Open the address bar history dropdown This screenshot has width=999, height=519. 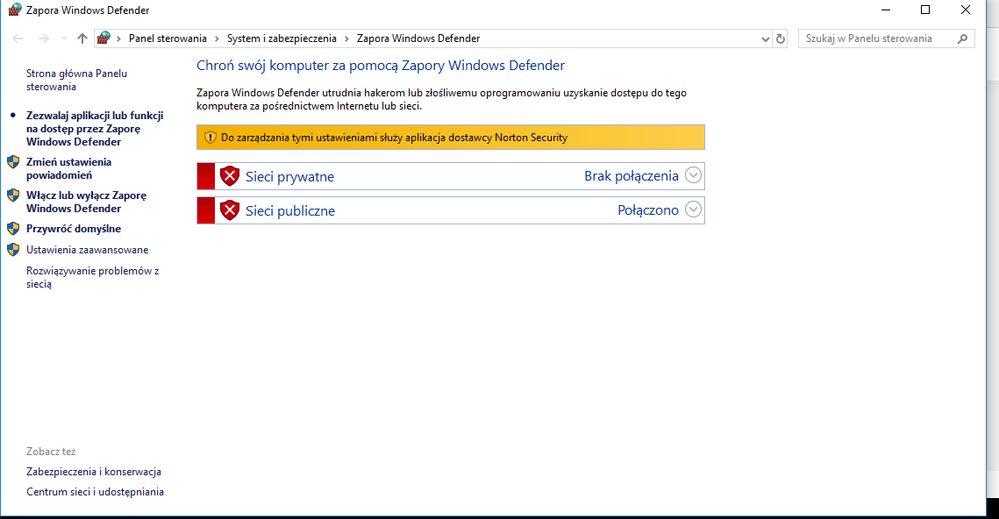765,39
